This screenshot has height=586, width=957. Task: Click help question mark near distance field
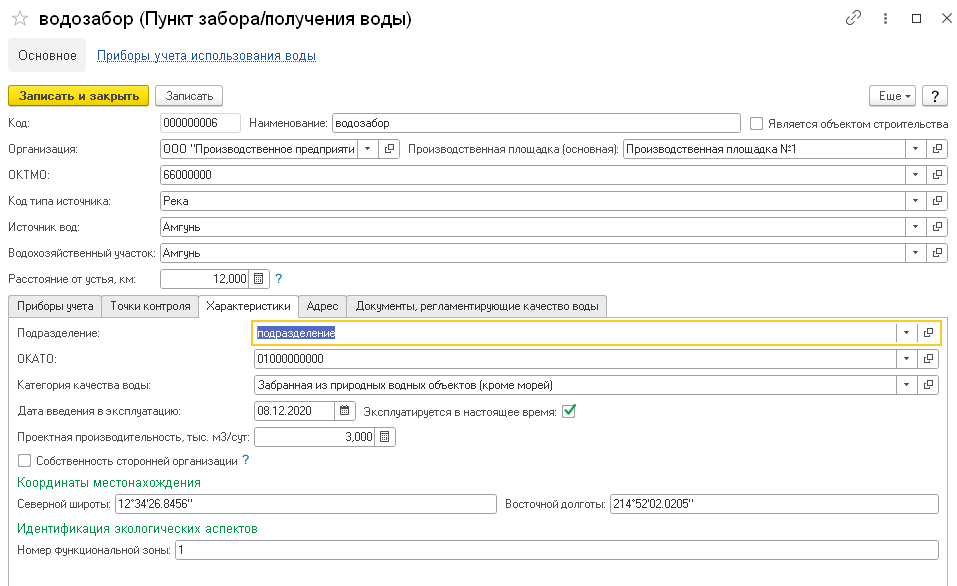click(x=279, y=279)
